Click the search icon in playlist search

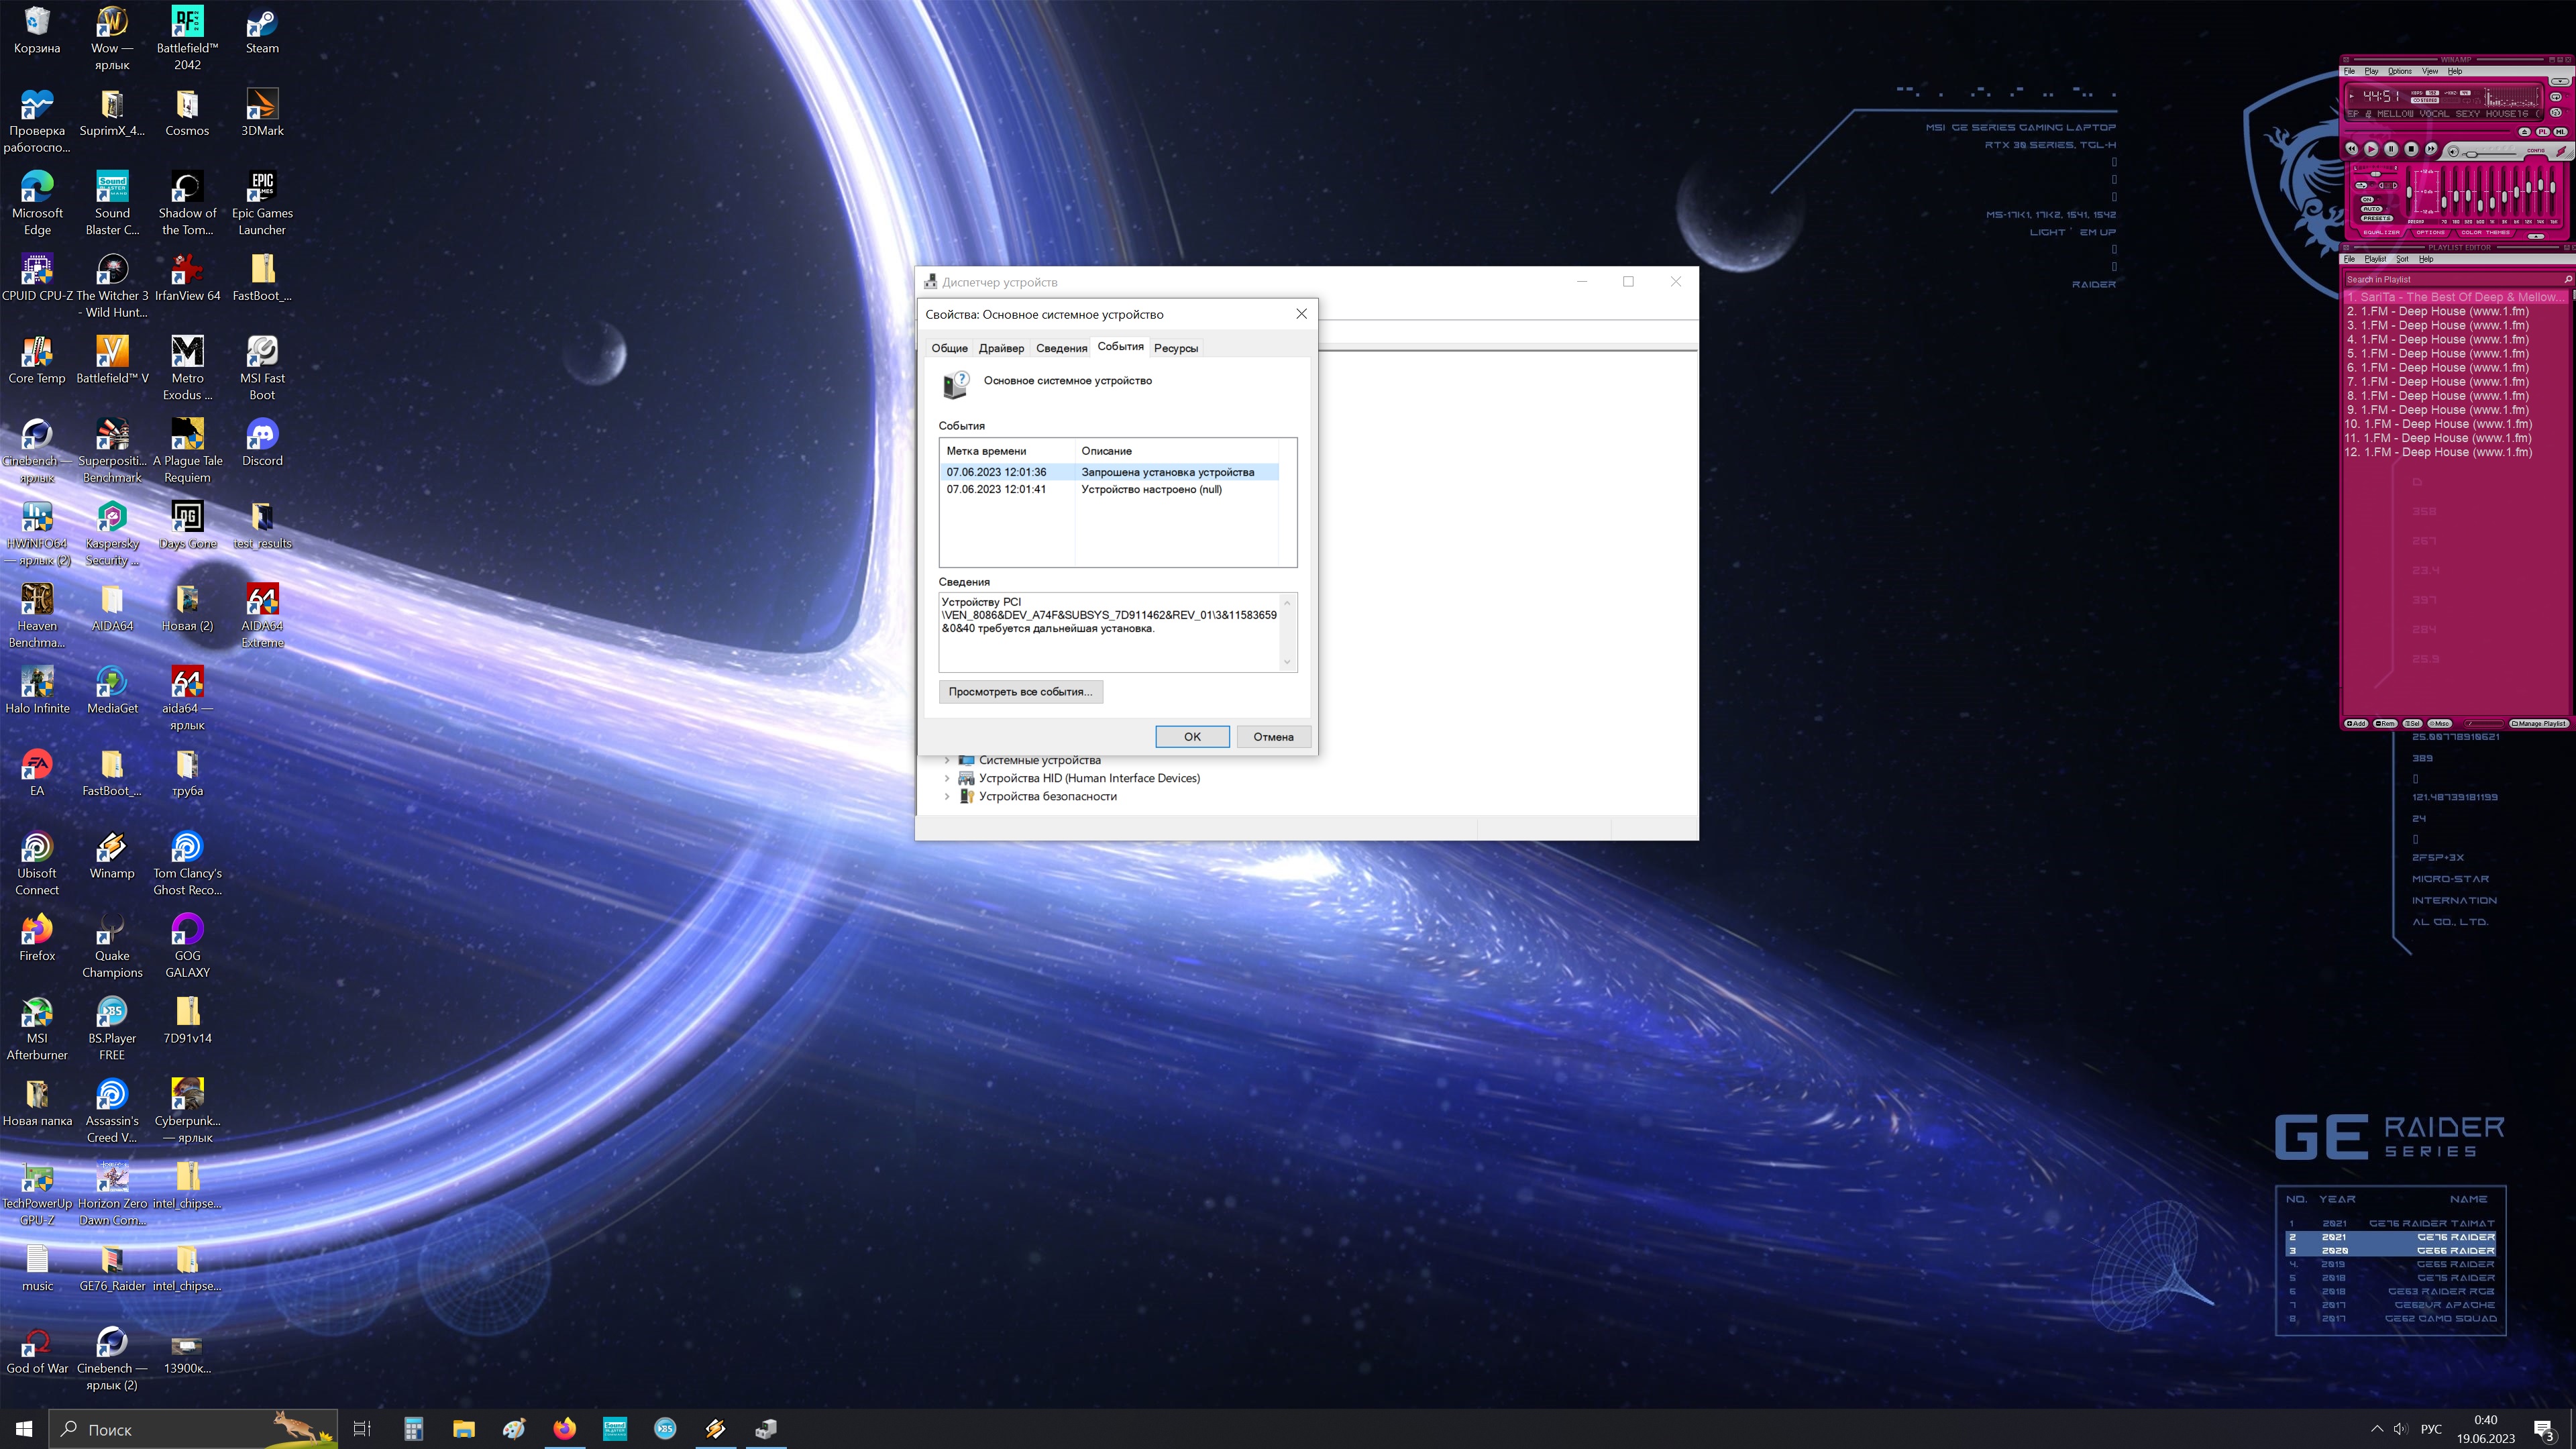(2567, 279)
